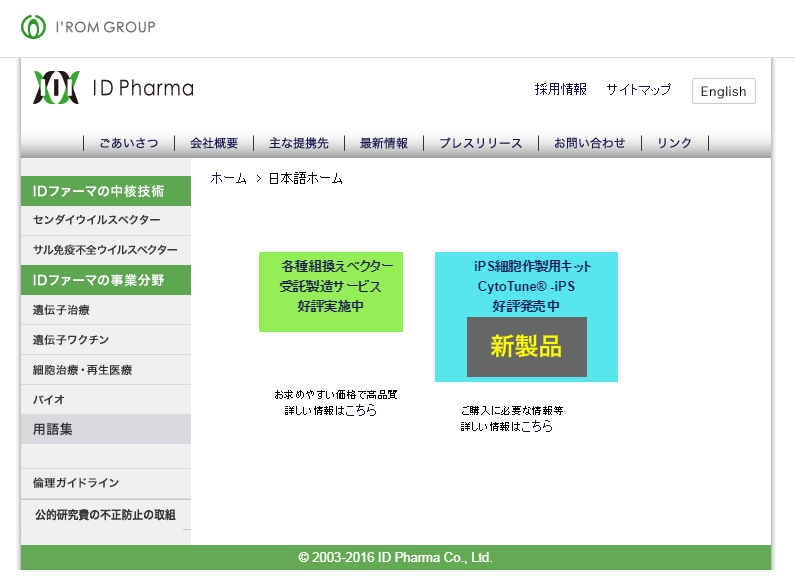The width and height of the screenshot is (795, 581).
Task: Switch to the English version button
Action: click(x=724, y=91)
